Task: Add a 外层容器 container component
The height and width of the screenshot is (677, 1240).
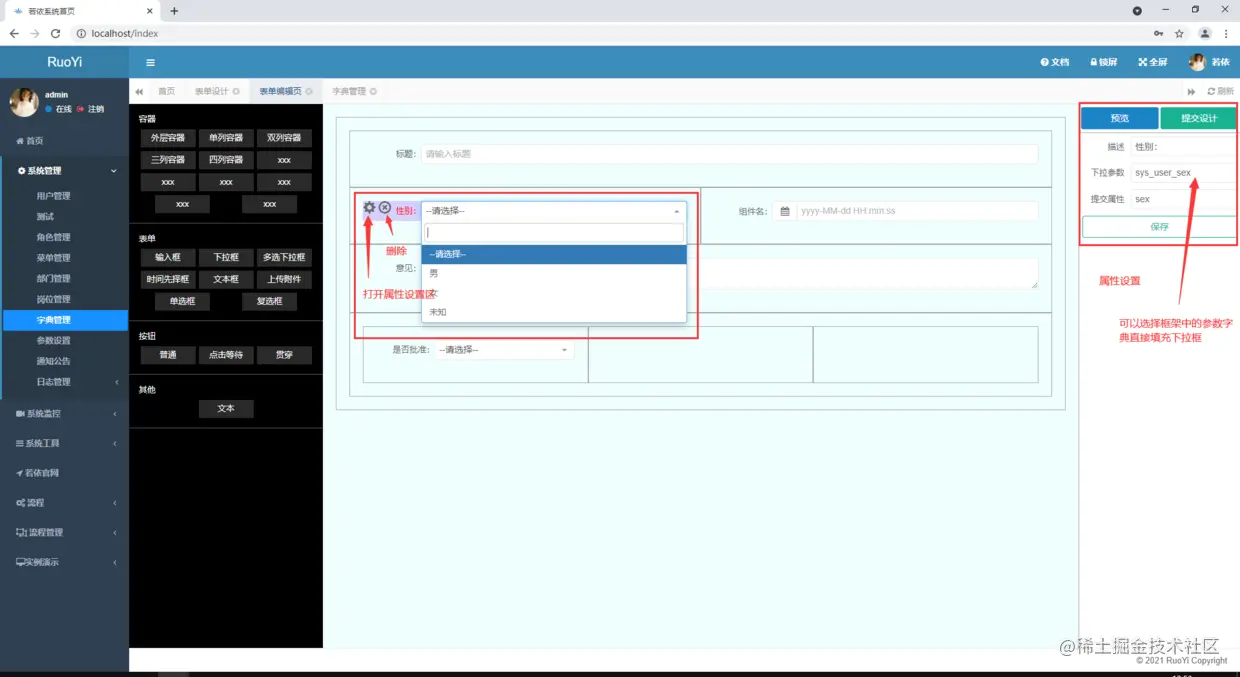Action: tap(168, 138)
